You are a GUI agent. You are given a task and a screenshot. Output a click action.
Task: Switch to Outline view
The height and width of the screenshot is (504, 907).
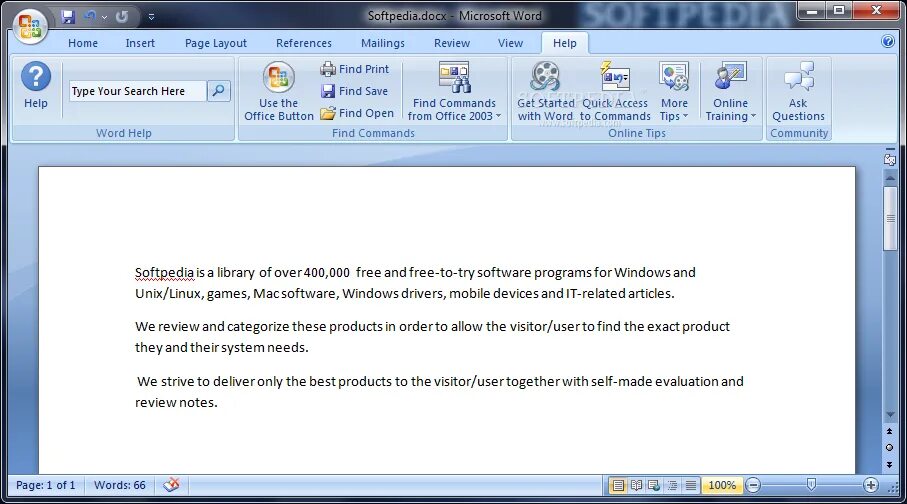(x=672, y=485)
